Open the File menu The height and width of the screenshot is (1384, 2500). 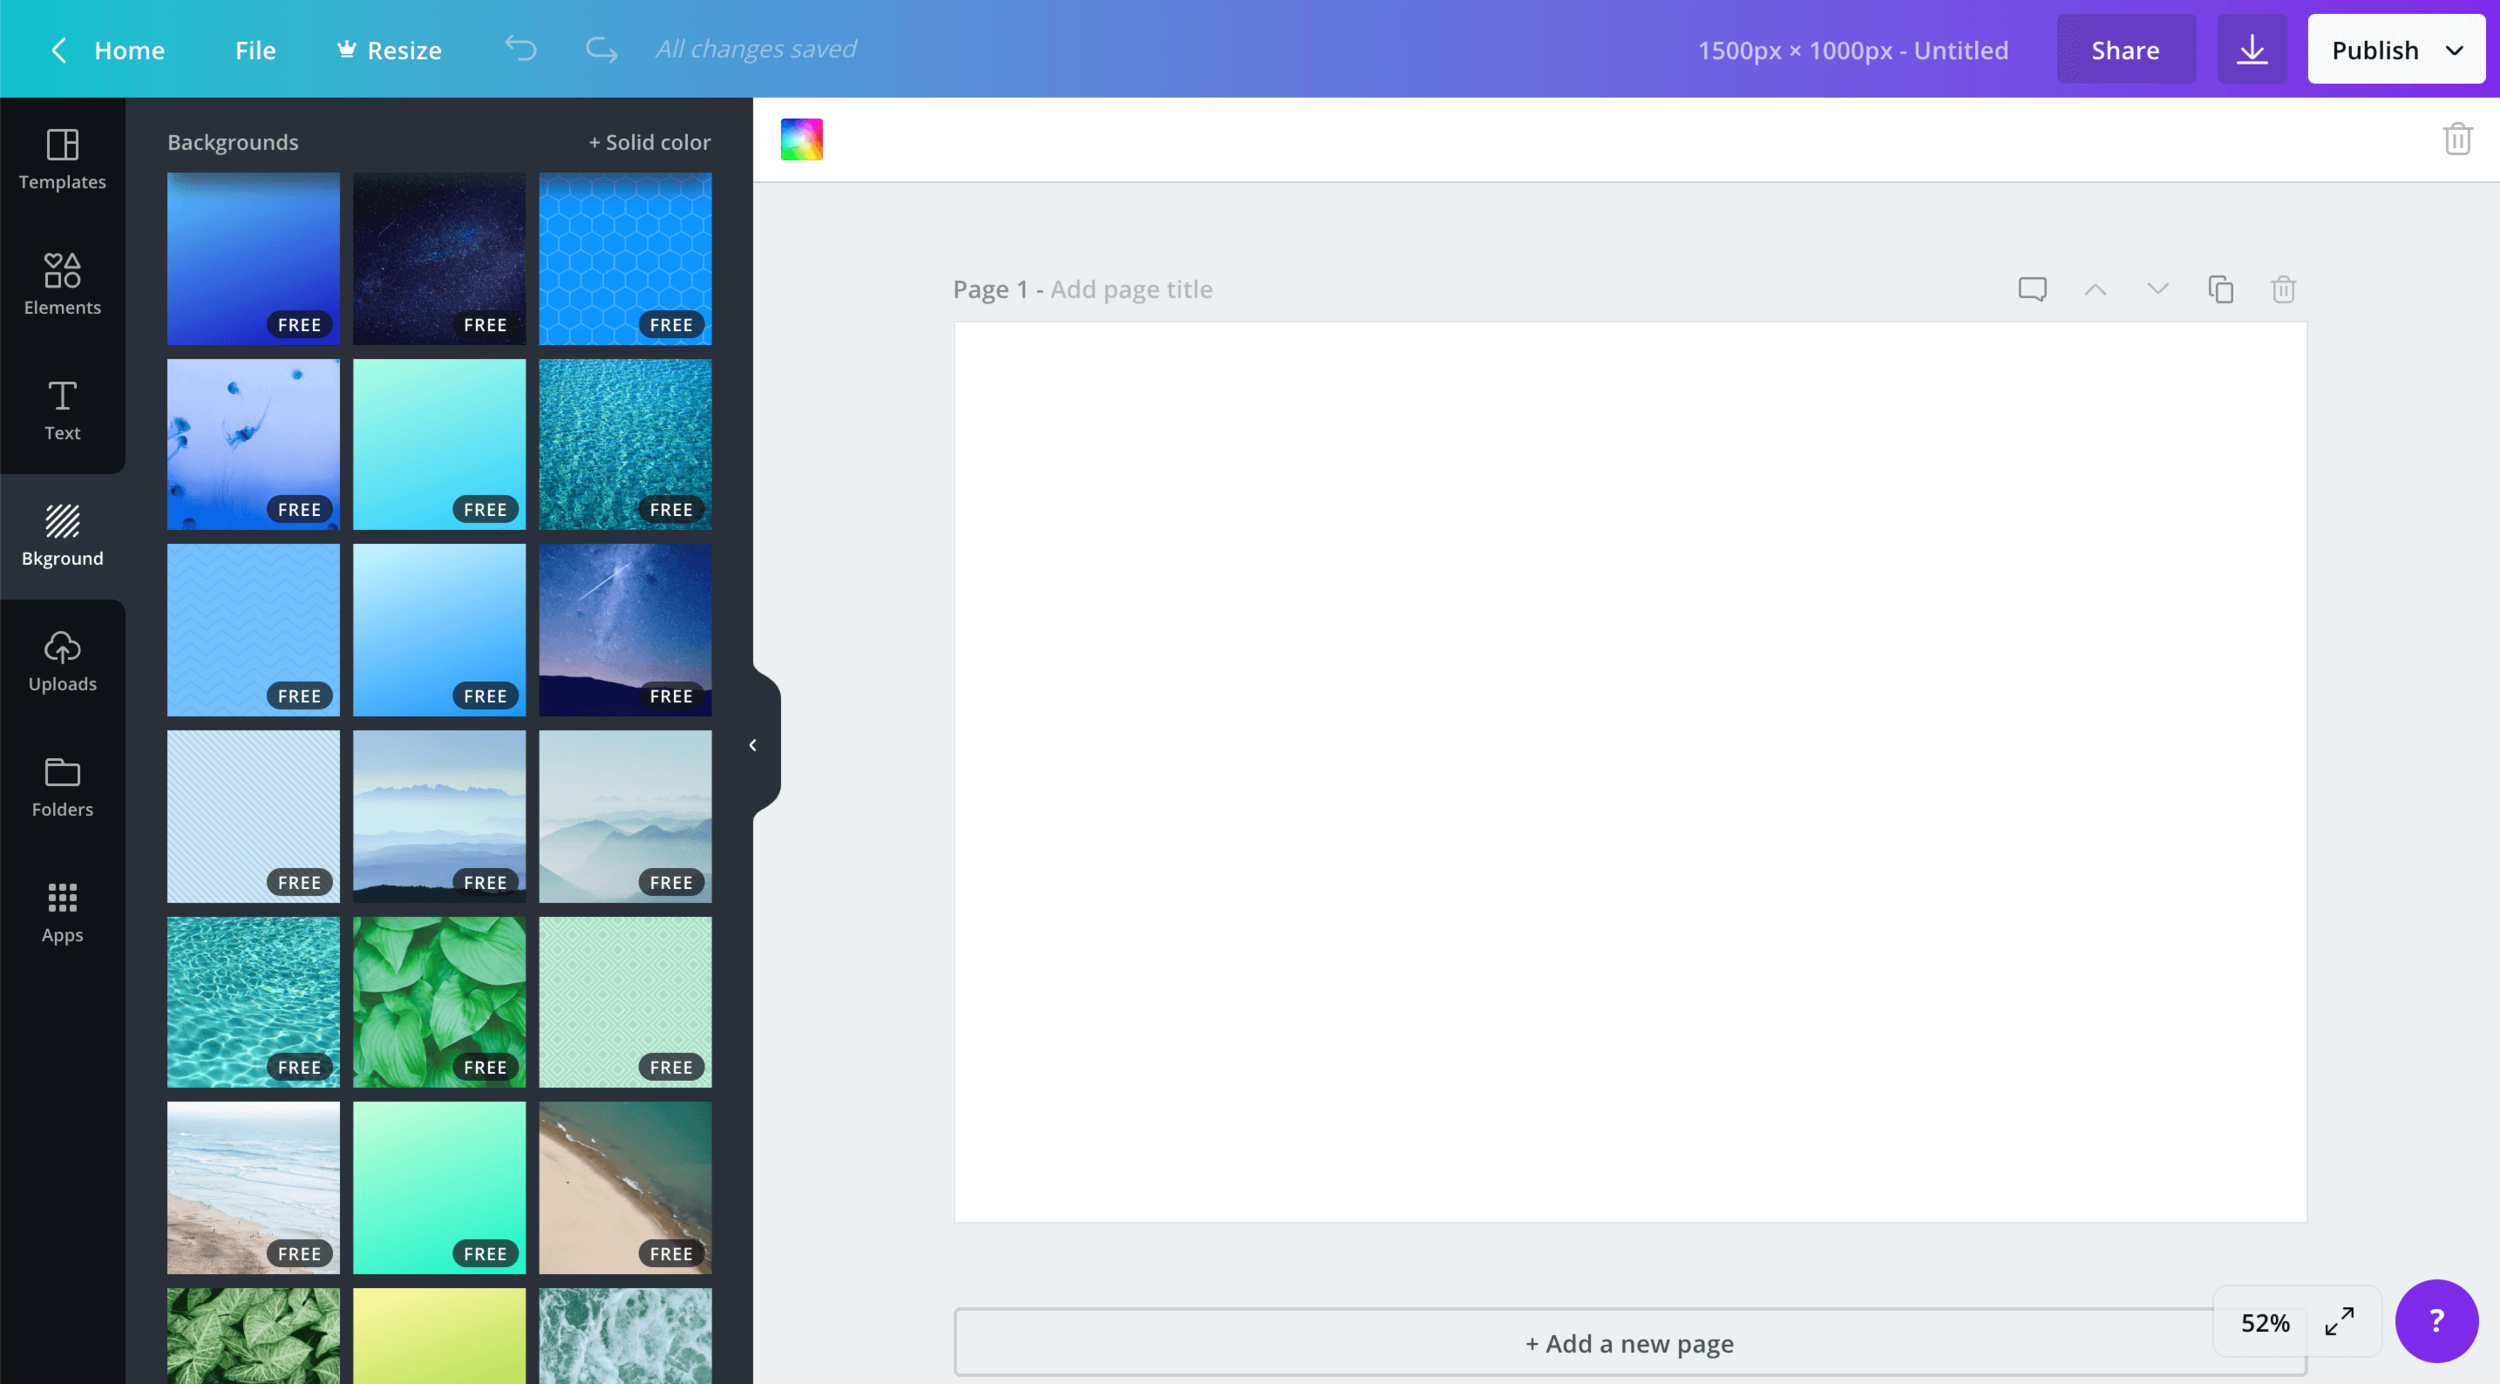255,49
